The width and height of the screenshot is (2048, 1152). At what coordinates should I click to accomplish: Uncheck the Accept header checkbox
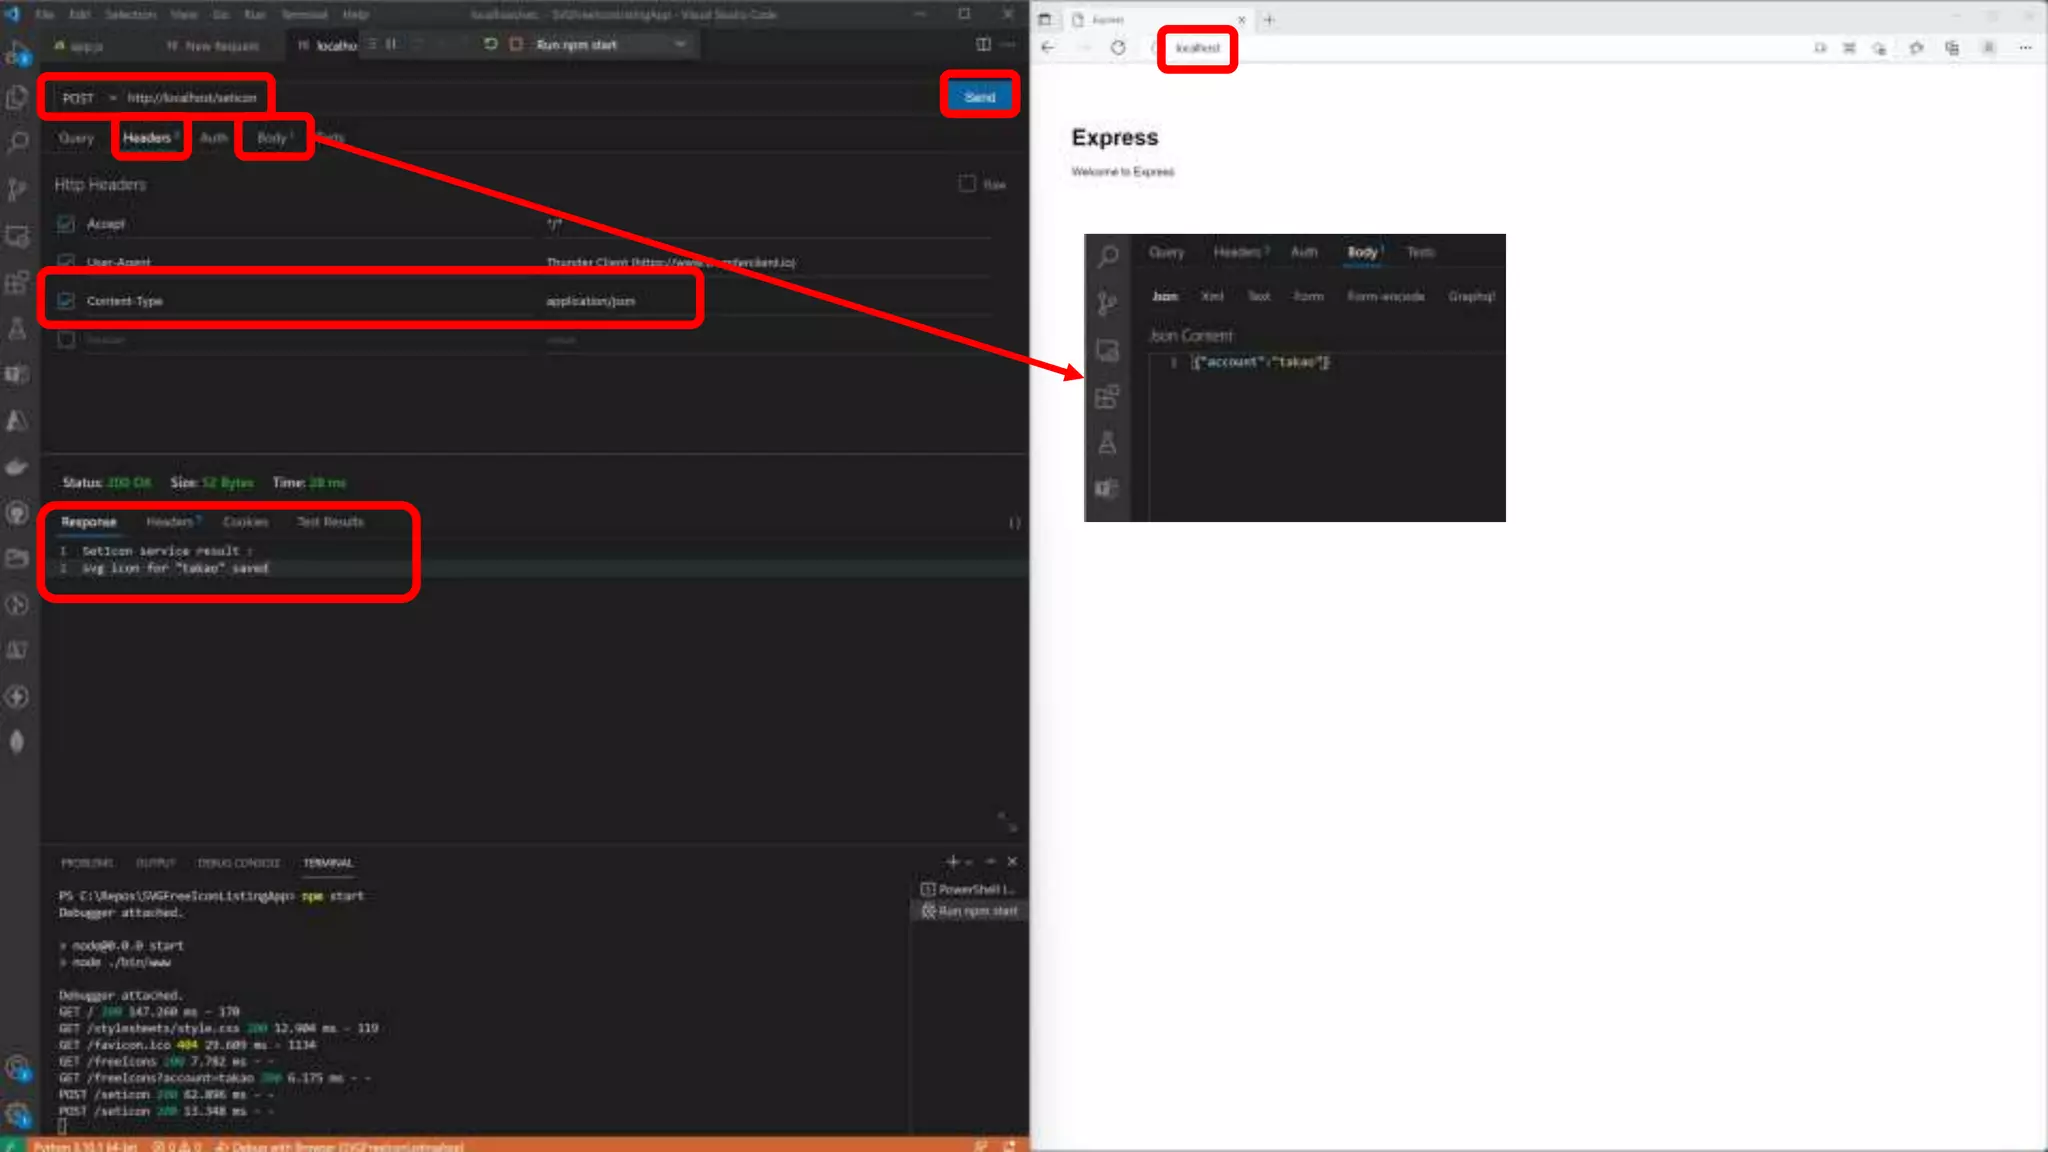pyautogui.click(x=66, y=224)
